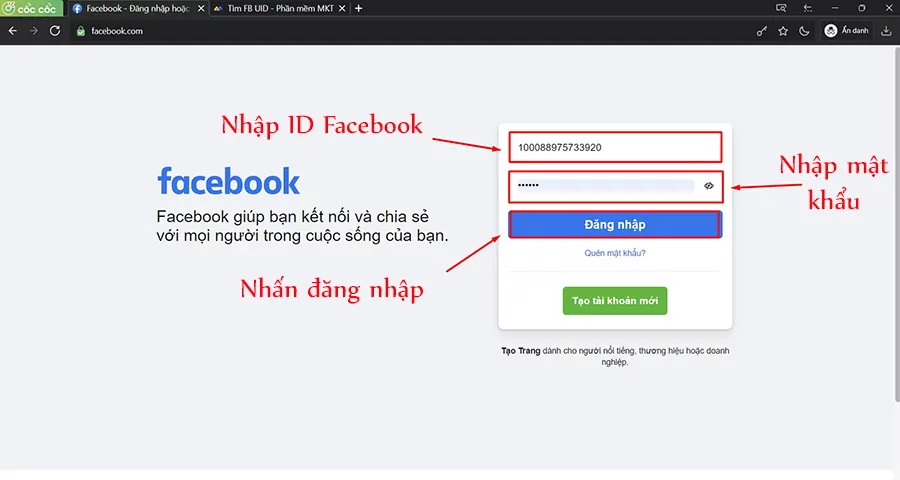The width and height of the screenshot is (900, 480).
Task: Open the Quên mật khẩu? link
Action: (615, 253)
